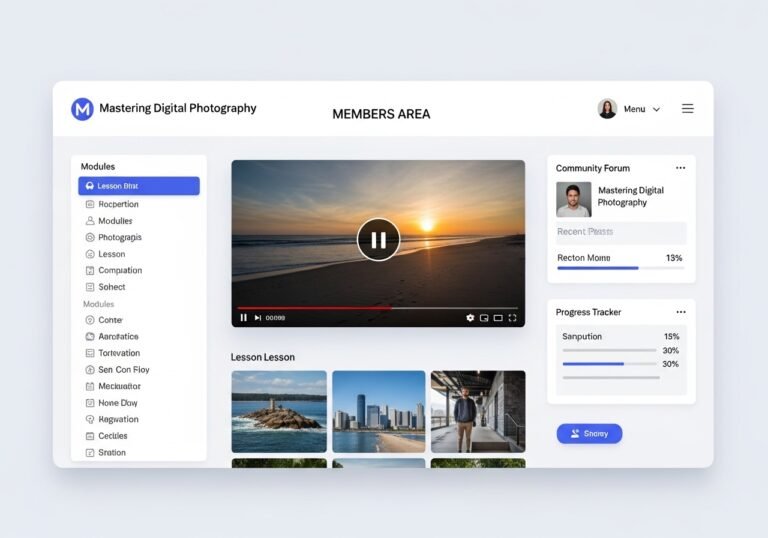This screenshot has height=538, width=768.
Task: Open the hamburger menu in the header
Action: click(x=687, y=109)
